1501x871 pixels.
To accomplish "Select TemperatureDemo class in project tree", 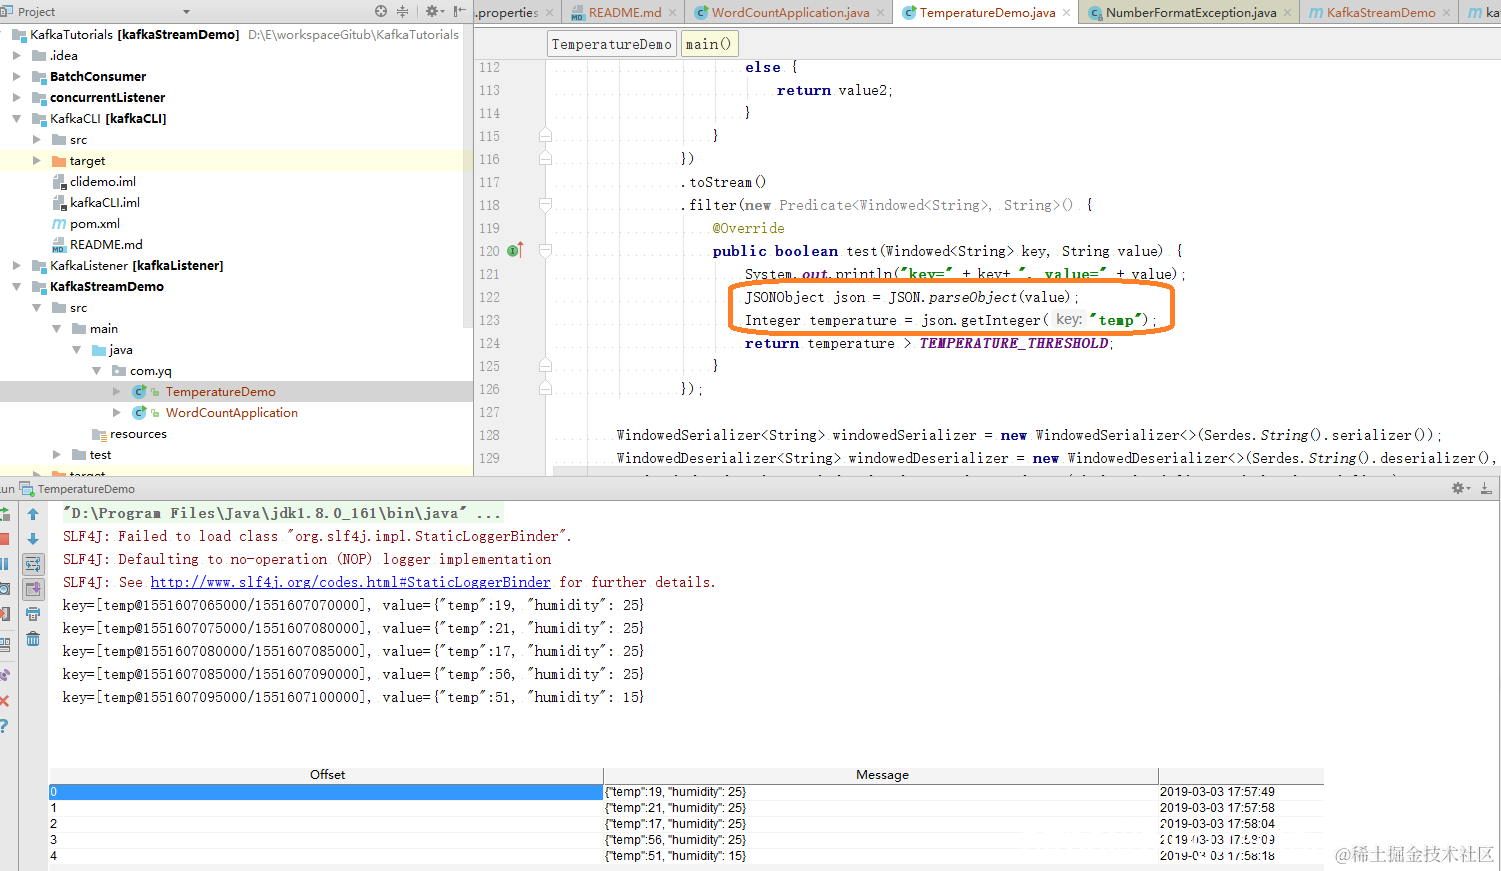I will (220, 392).
